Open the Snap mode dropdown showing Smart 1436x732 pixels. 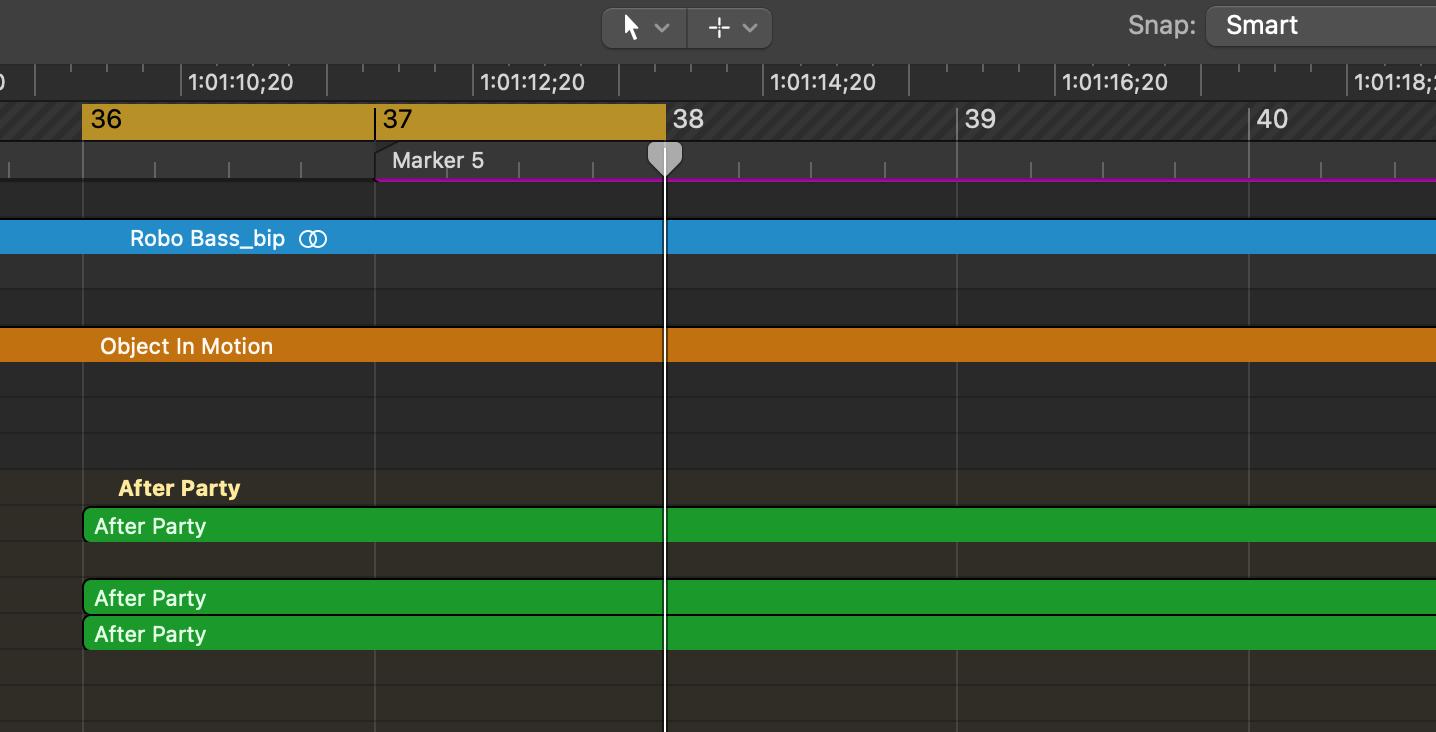(1320, 26)
